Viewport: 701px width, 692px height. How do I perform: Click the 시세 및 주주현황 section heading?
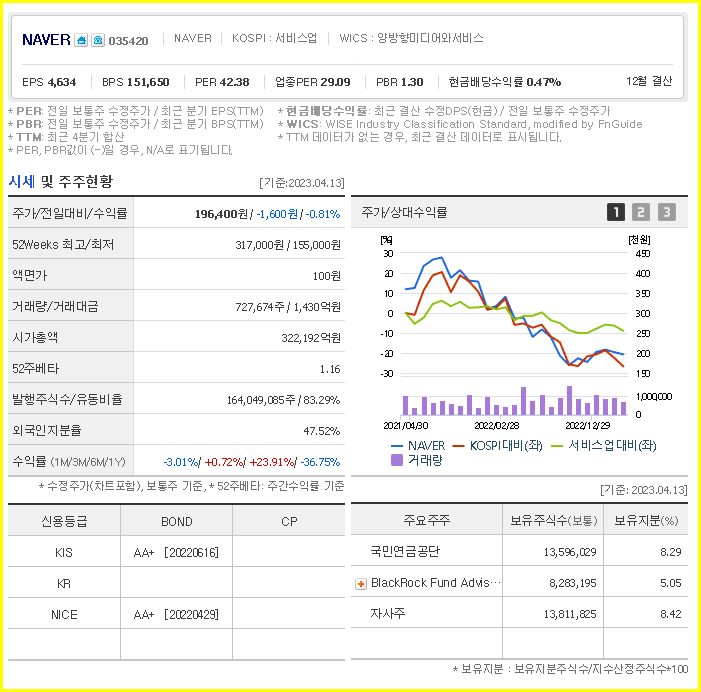click(61, 181)
